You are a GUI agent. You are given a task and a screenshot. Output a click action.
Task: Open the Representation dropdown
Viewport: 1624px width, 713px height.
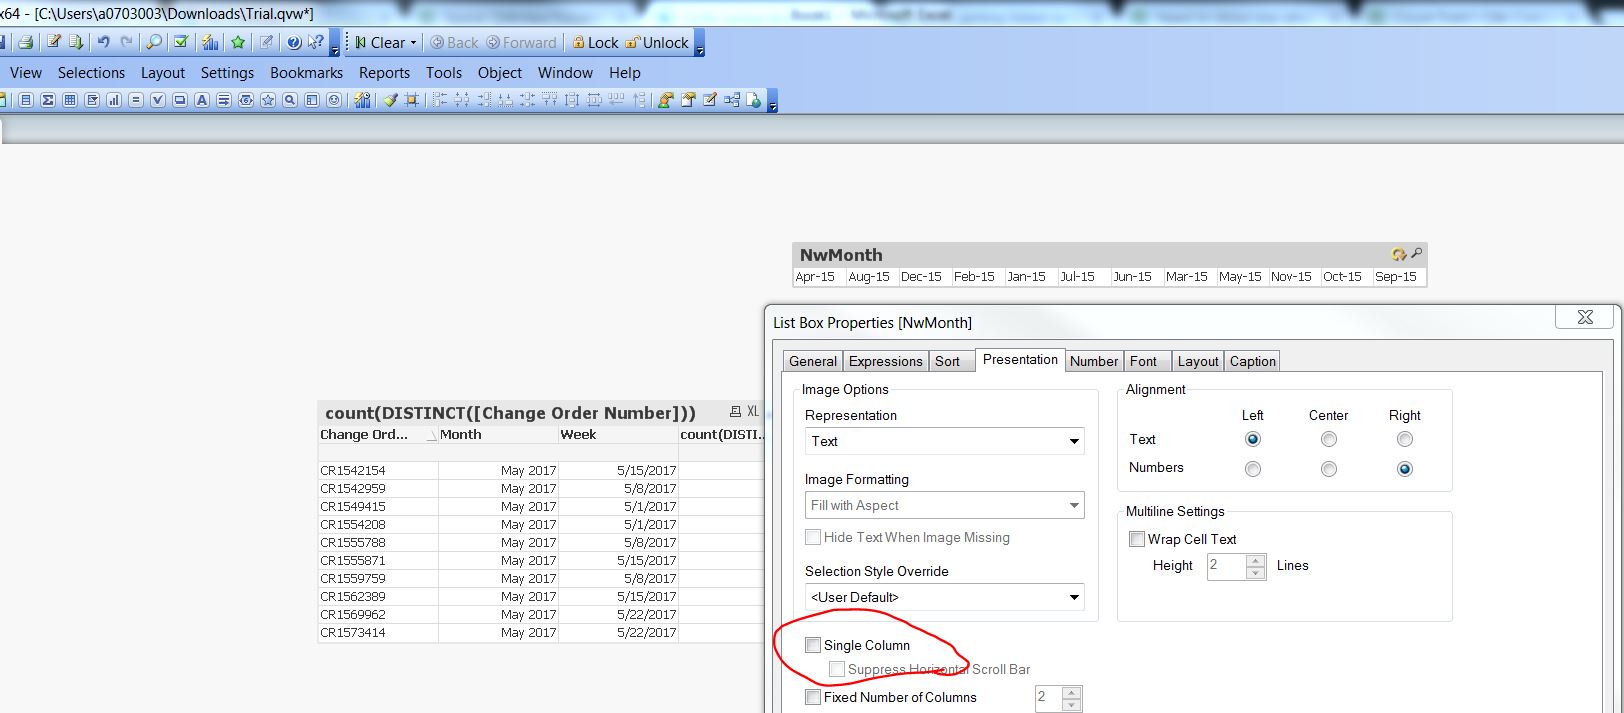tap(944, 441)
